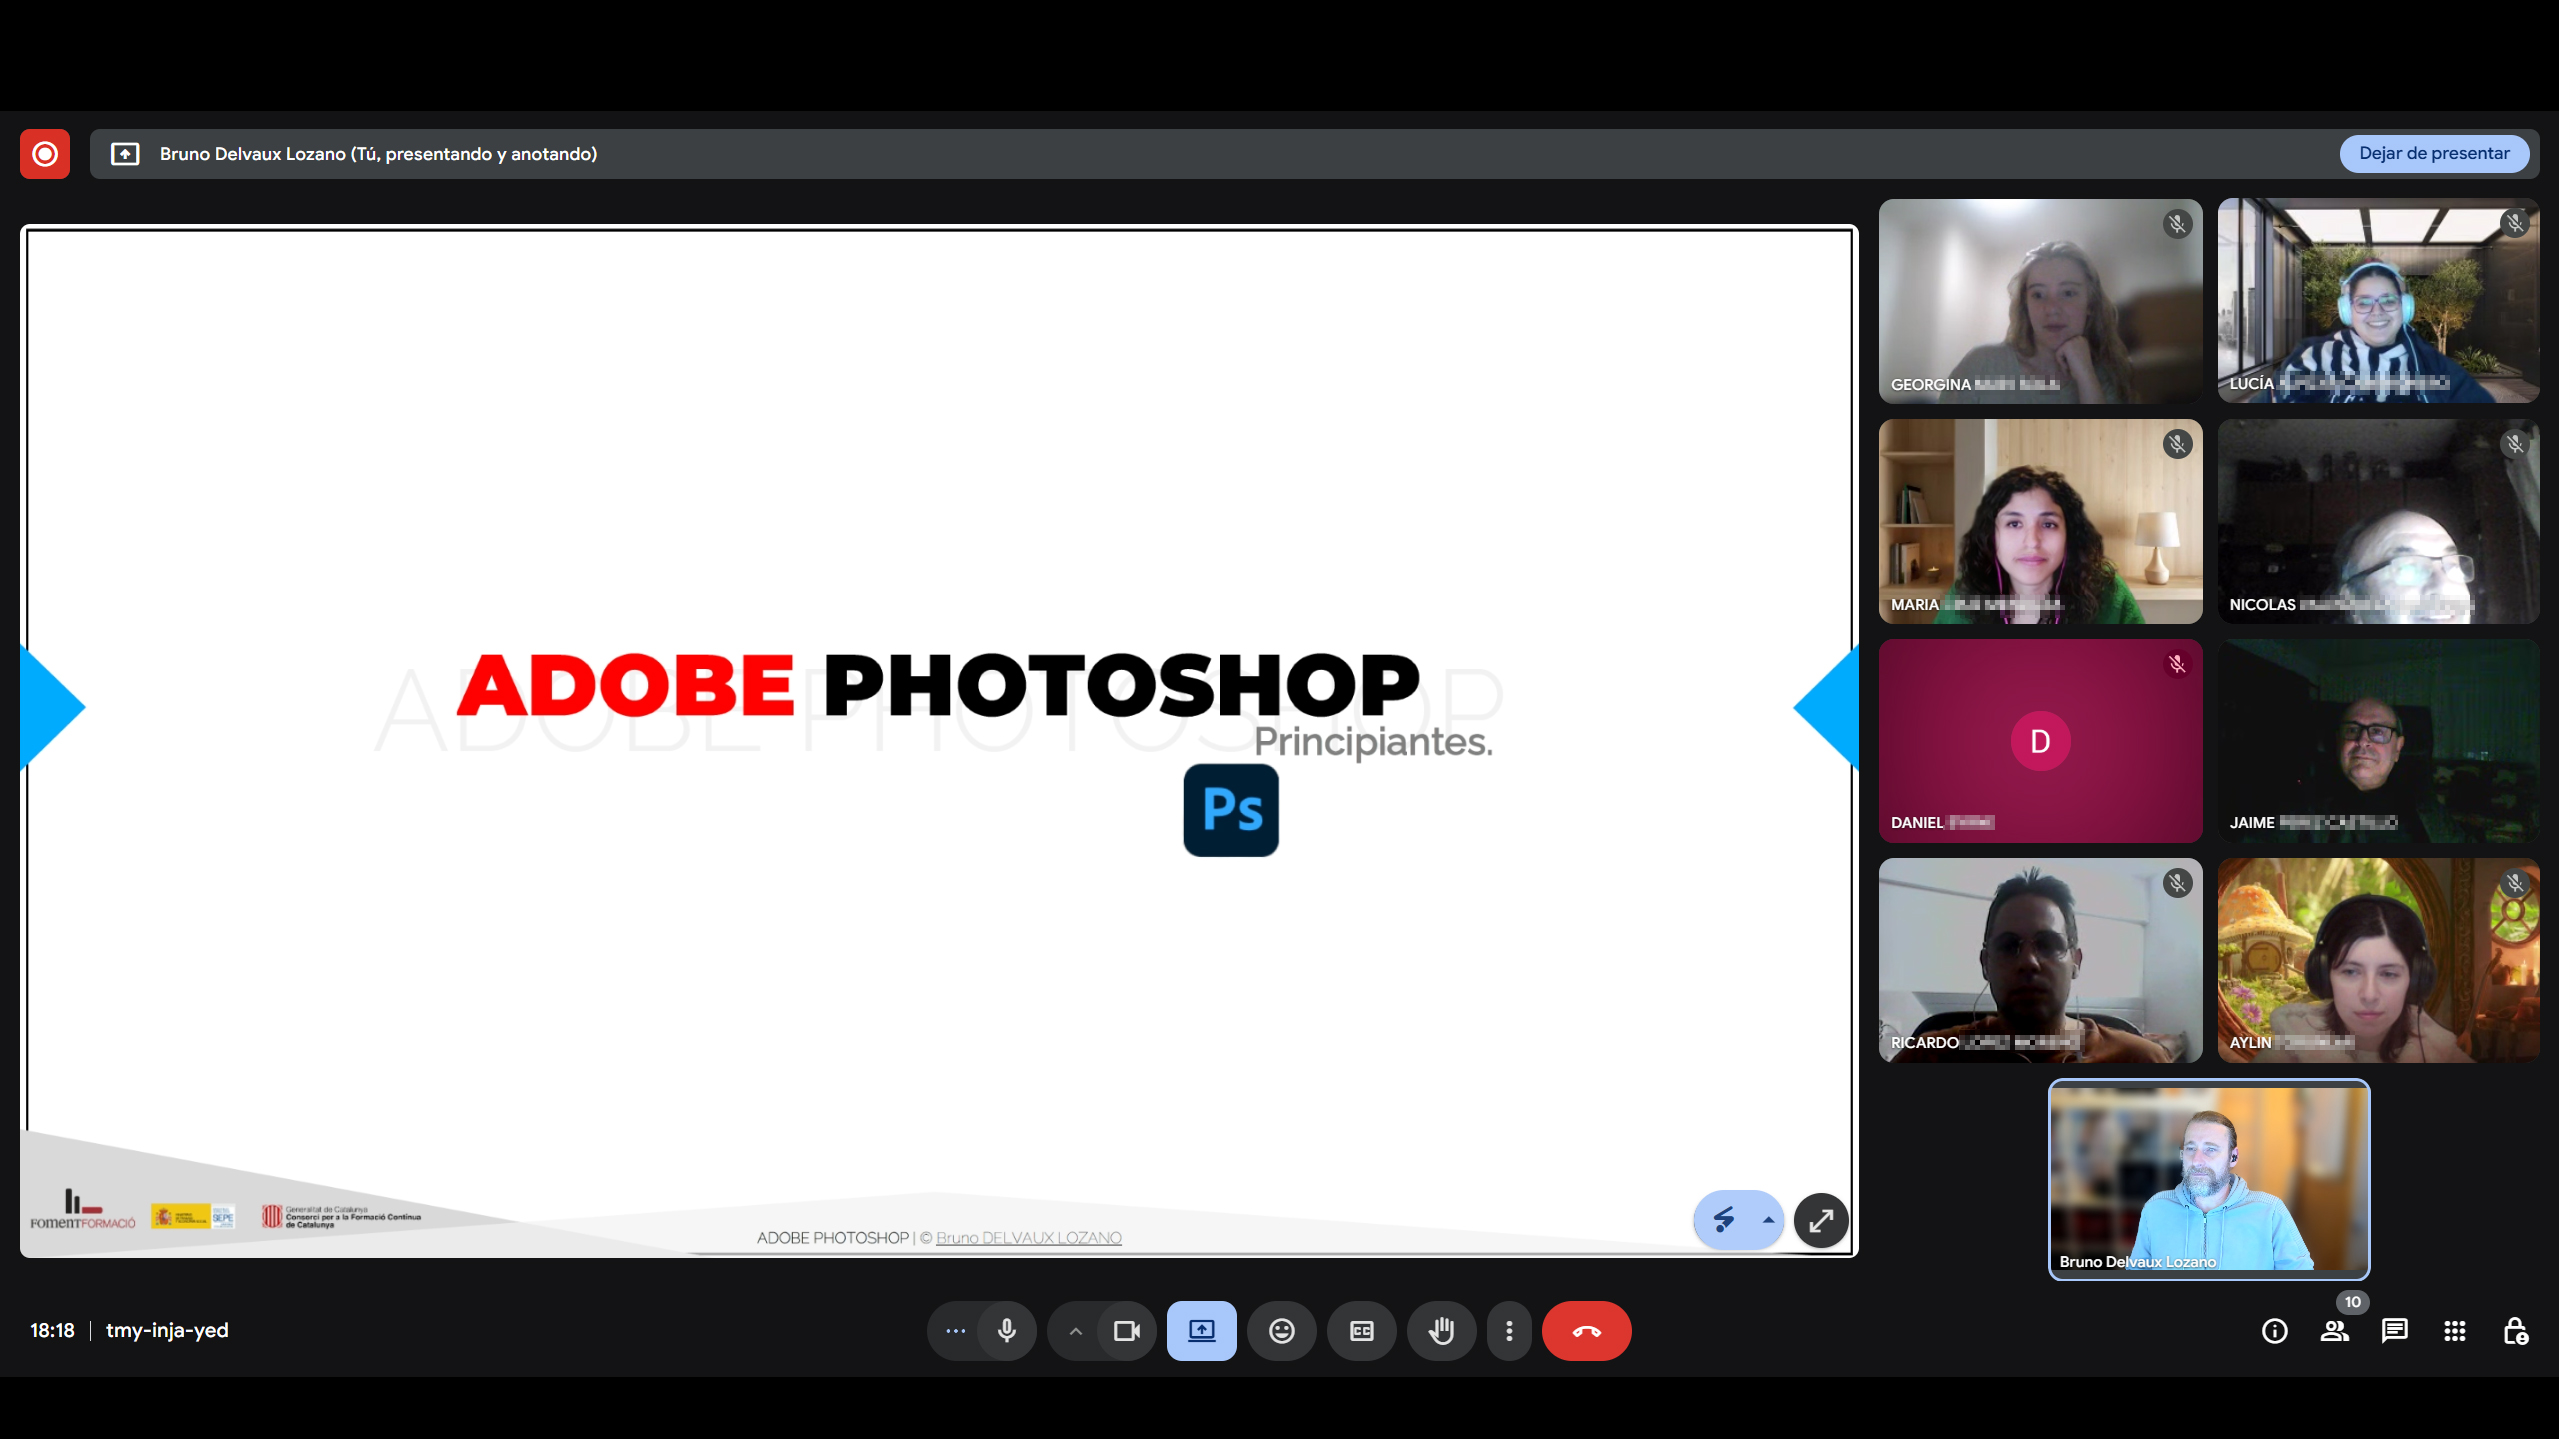Click the muted mic icon on Maria's tile
The image size is (2559, 1439).
2177,444
